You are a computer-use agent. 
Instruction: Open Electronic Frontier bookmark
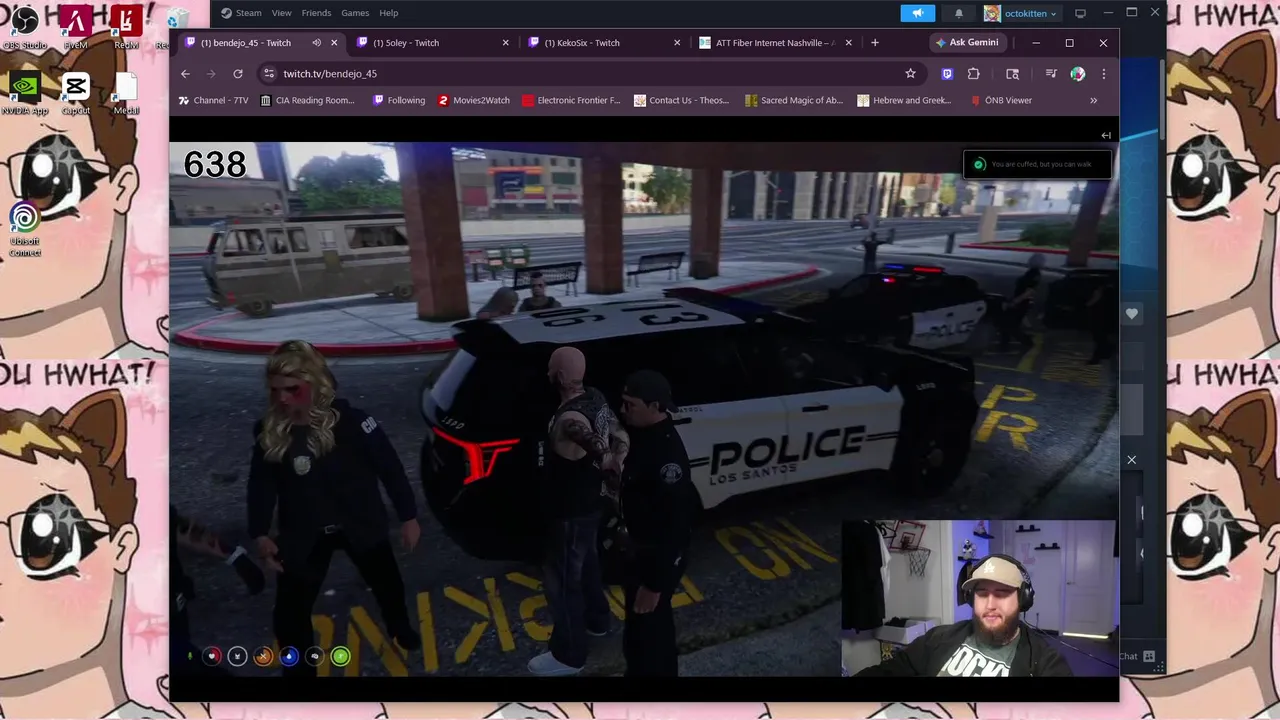(571, 100)
